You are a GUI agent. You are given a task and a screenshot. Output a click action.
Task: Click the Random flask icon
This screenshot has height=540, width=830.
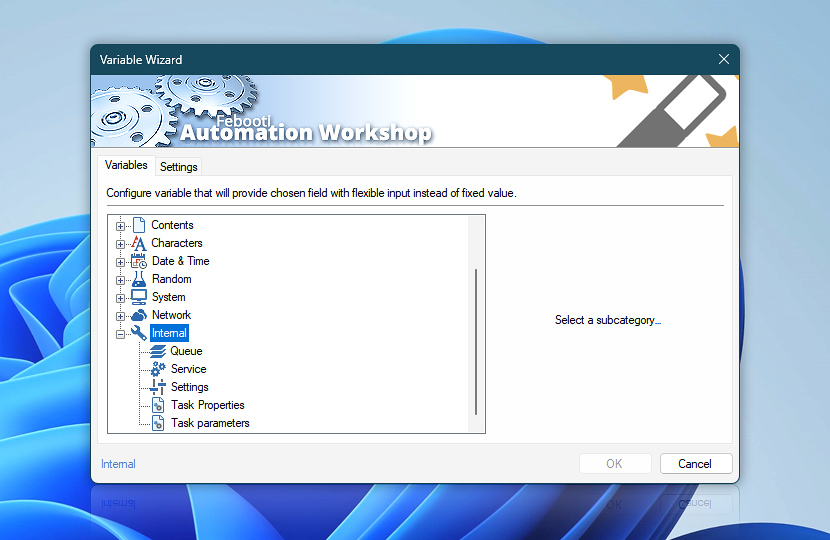[x=139, y=279]
